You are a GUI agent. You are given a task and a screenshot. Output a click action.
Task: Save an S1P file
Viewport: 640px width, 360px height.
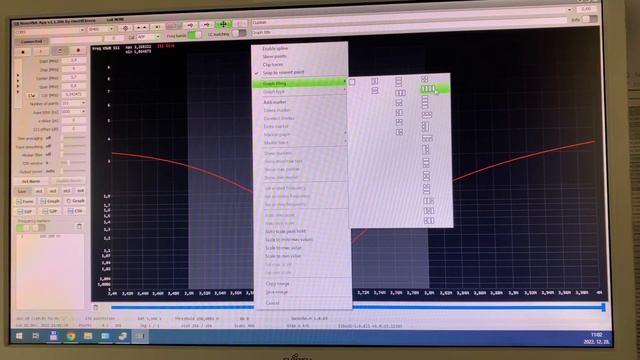(25, 211)
